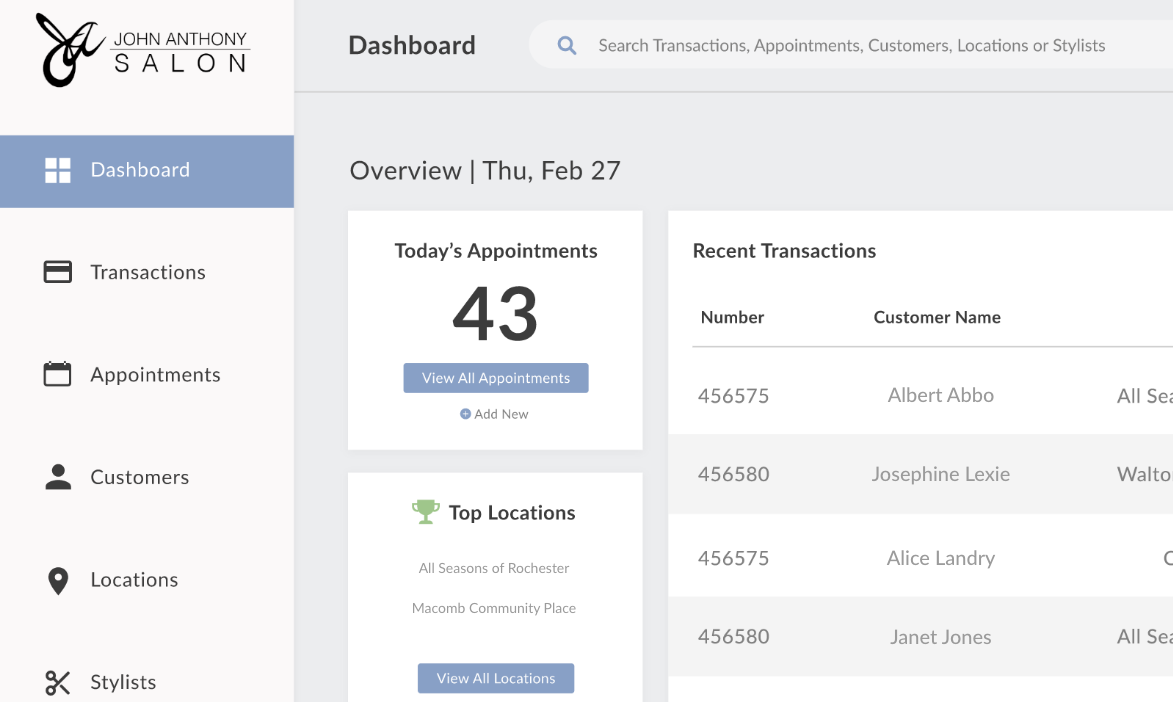Open All Seasons of Rochester location
Image resolution: width=1173 pixels, height=702 pixels.
point(494,568)
